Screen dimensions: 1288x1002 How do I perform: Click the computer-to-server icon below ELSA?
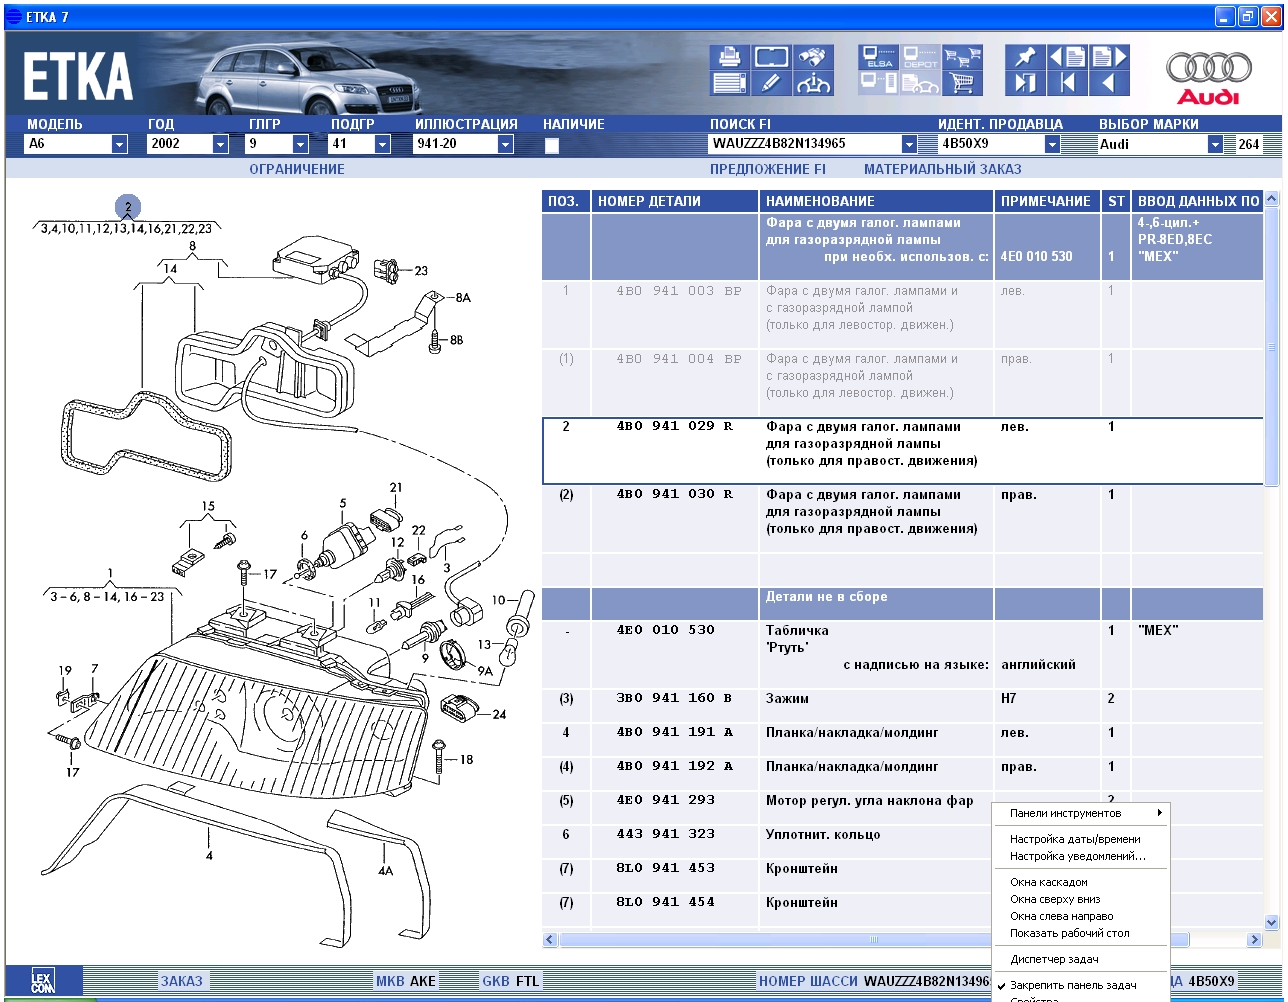click(879, 83)
